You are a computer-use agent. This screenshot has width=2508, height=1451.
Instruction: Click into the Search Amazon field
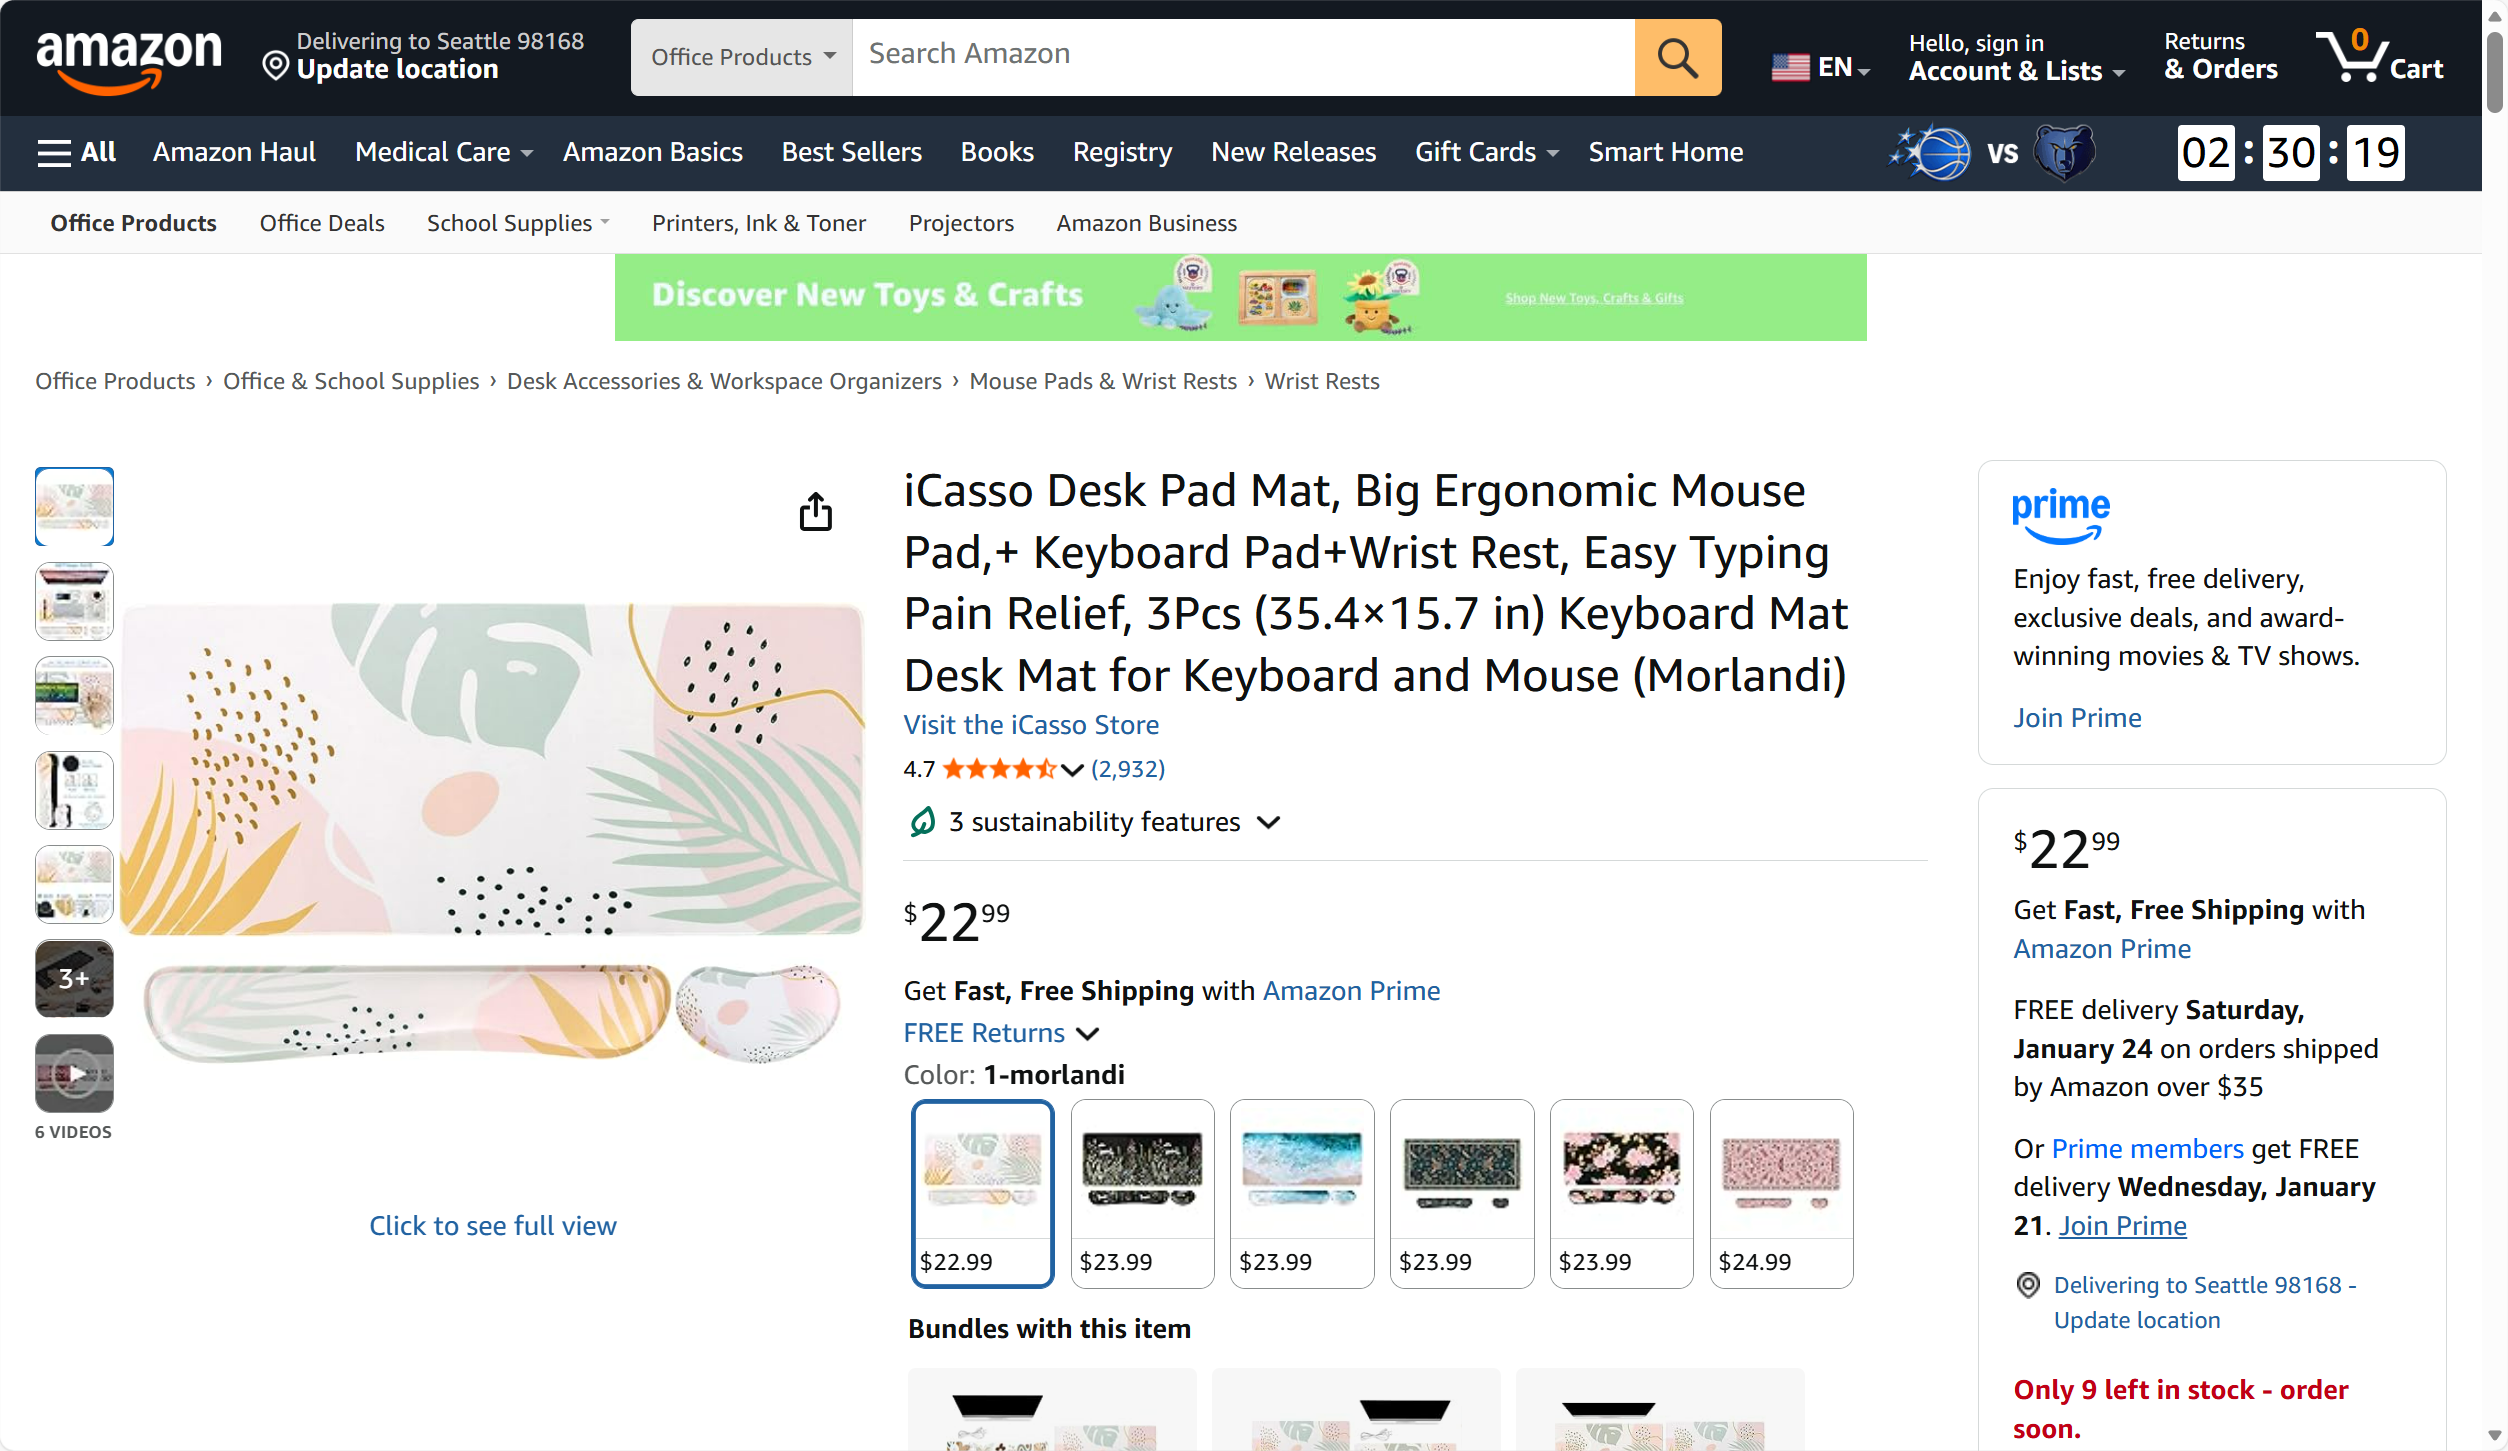click(x=1242, y=55)
